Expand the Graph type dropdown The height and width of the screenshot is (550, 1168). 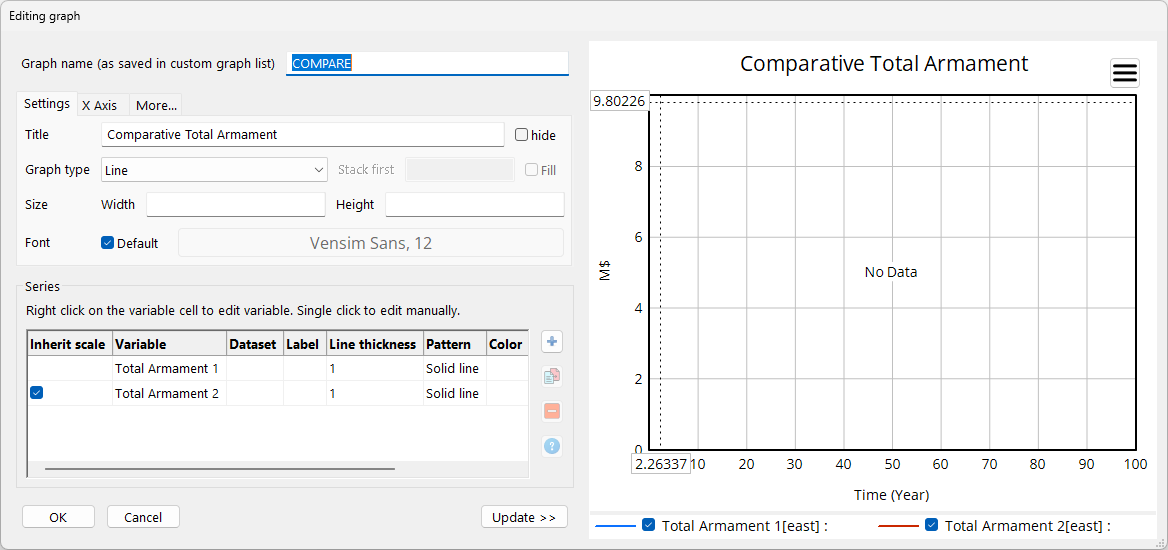pos(214,170)
